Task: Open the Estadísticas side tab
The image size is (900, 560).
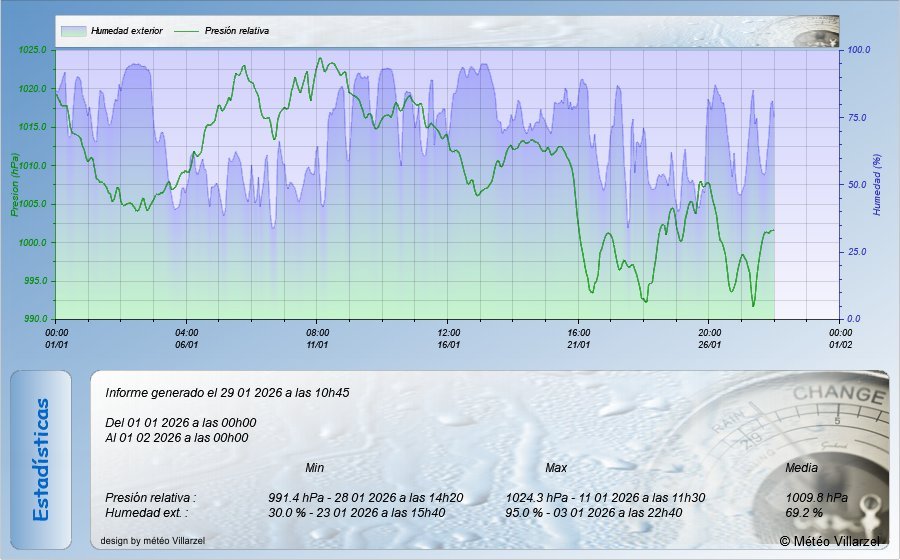Action: tap(41, 460)
